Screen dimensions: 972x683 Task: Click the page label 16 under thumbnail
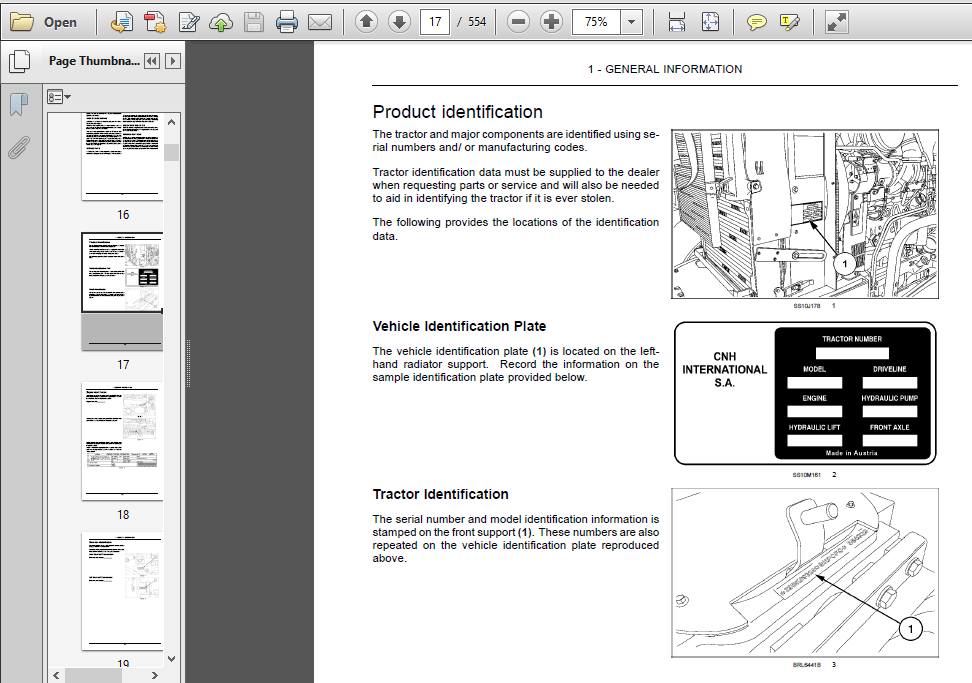[123, 214]
